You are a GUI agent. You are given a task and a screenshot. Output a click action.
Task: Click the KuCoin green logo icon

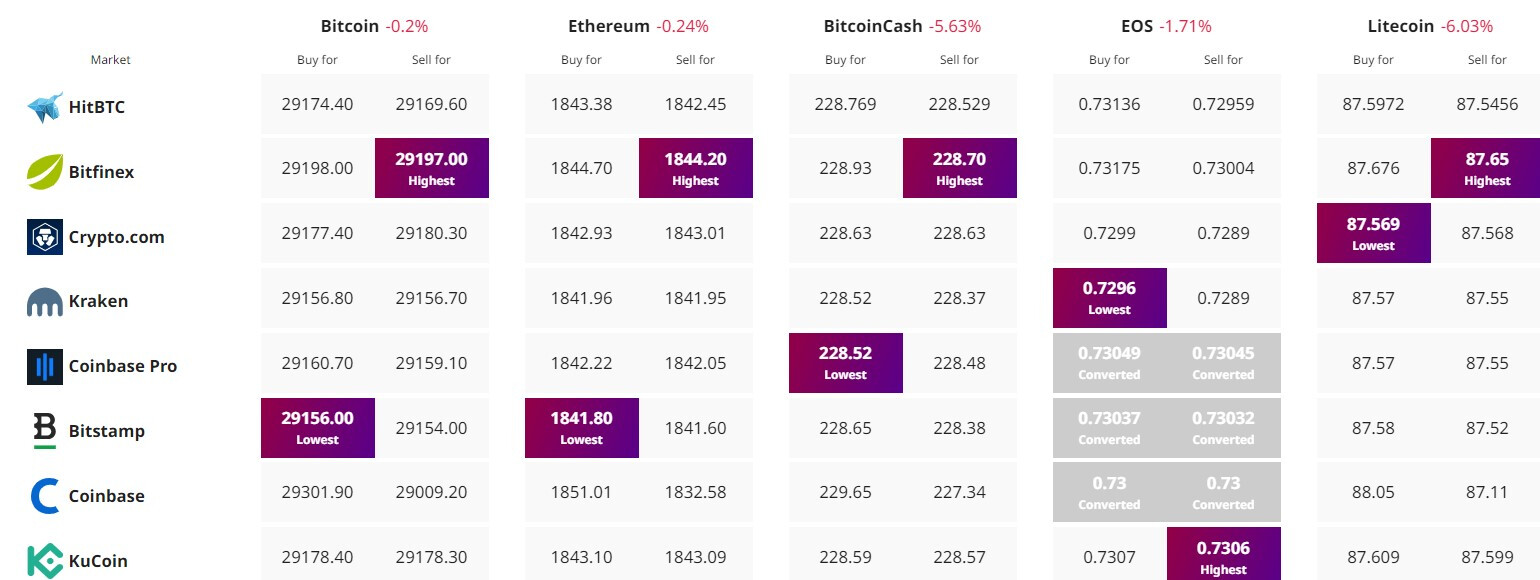click(45, 561)
